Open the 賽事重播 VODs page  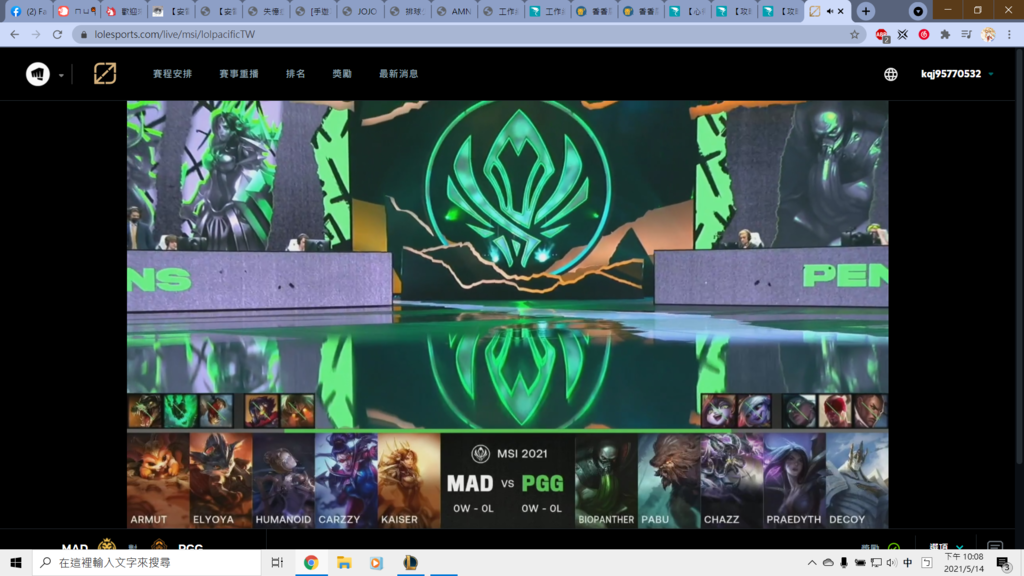coord(239,74)
